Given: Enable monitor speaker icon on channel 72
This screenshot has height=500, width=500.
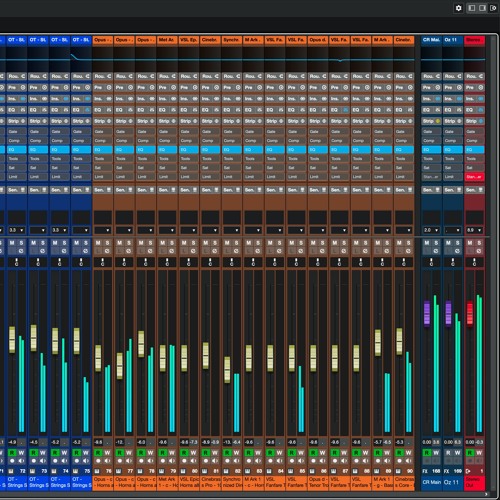Looking at the screenshot, I should [x=22, y=461].
